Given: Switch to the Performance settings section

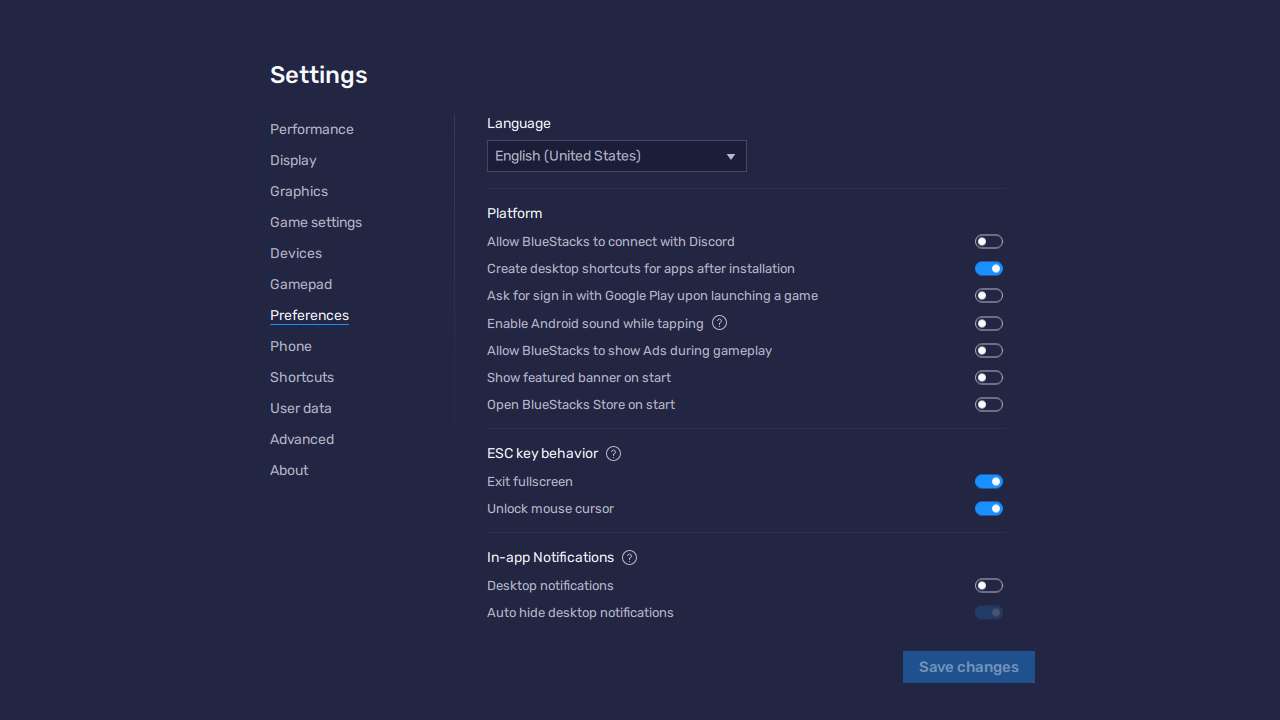Looking at the screenshot, I should 311,129.
